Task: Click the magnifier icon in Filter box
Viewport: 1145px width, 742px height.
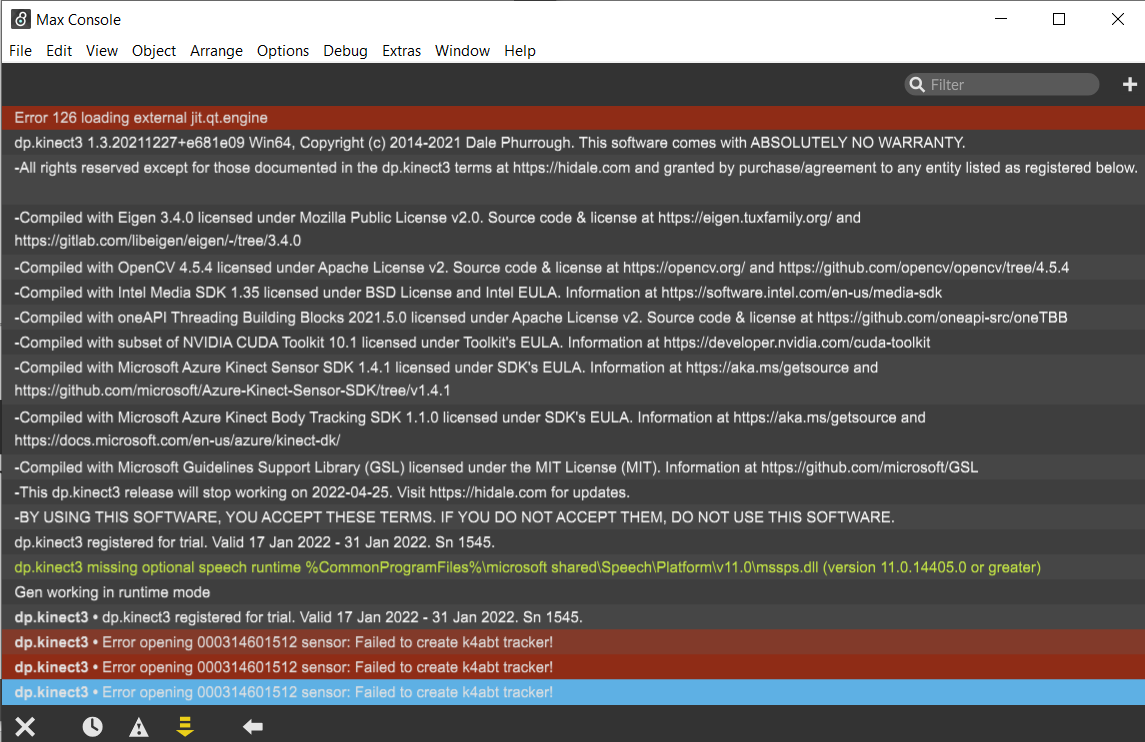Action: 917,85
